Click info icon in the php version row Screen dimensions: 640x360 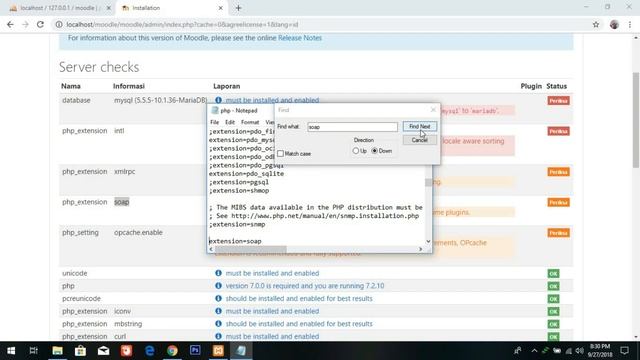coord(218,286)
